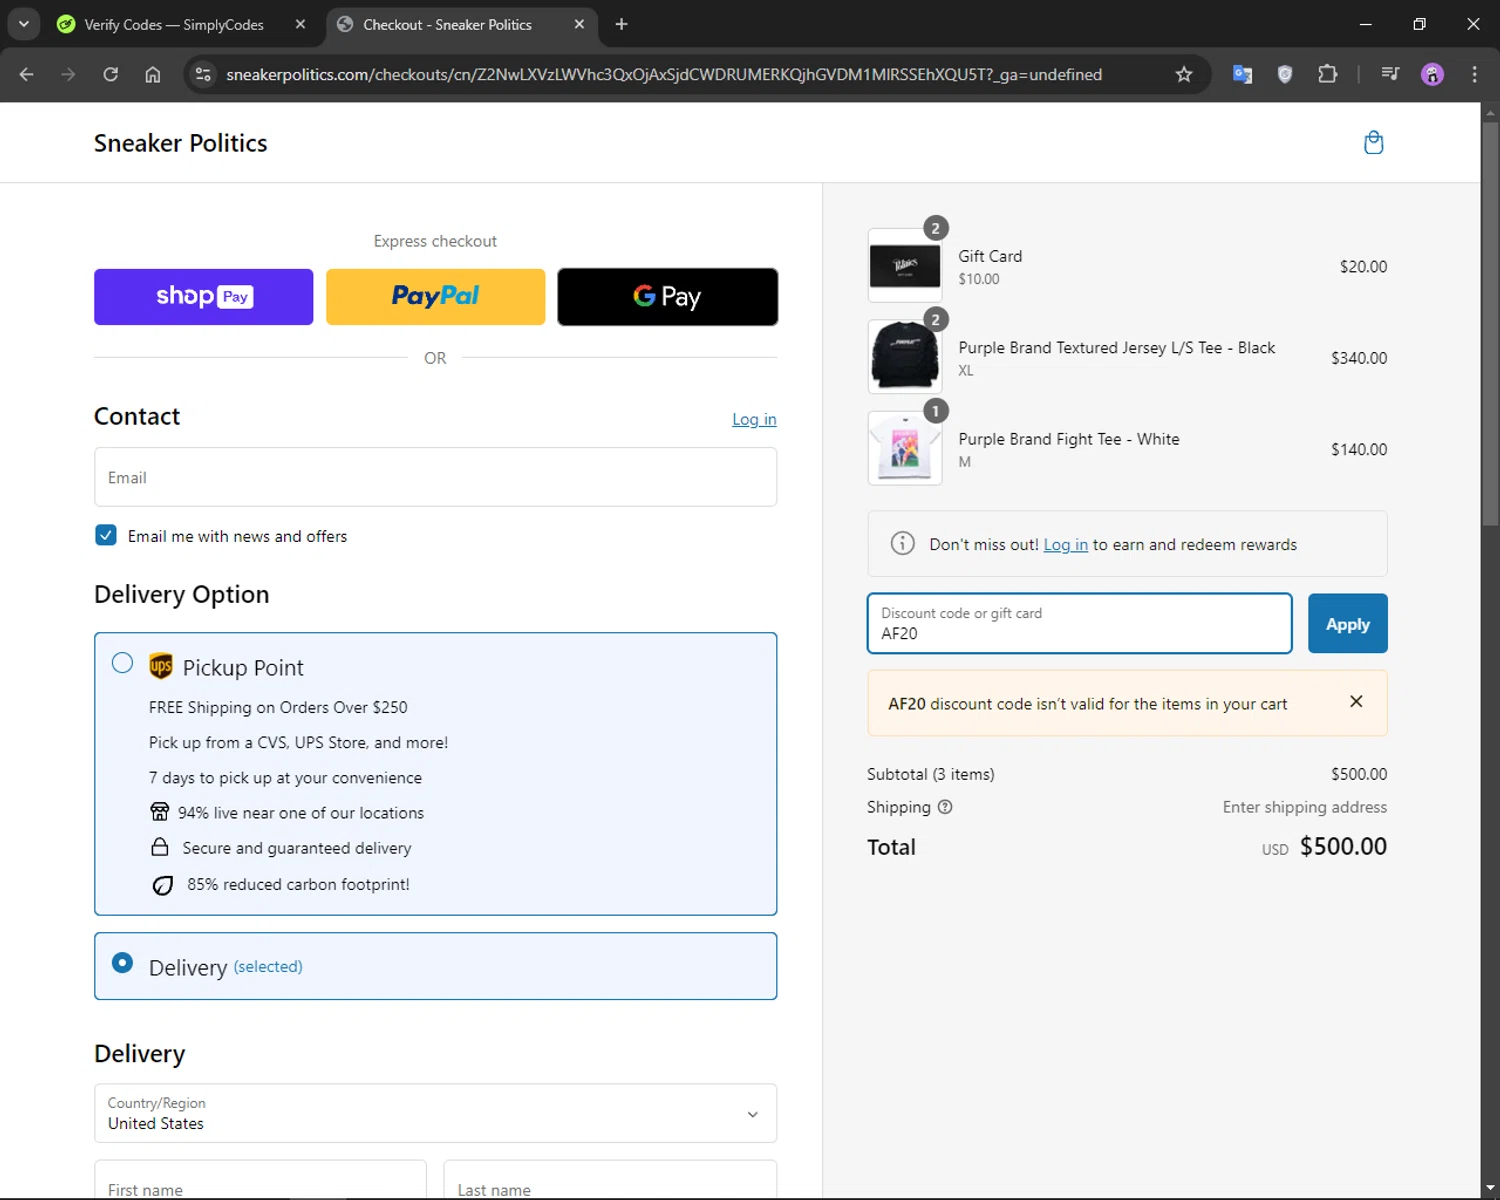1500x1200 pixels.
Task: Select the Pickup Point radio option
Action: pyautogui.click(x=122, y=663)
